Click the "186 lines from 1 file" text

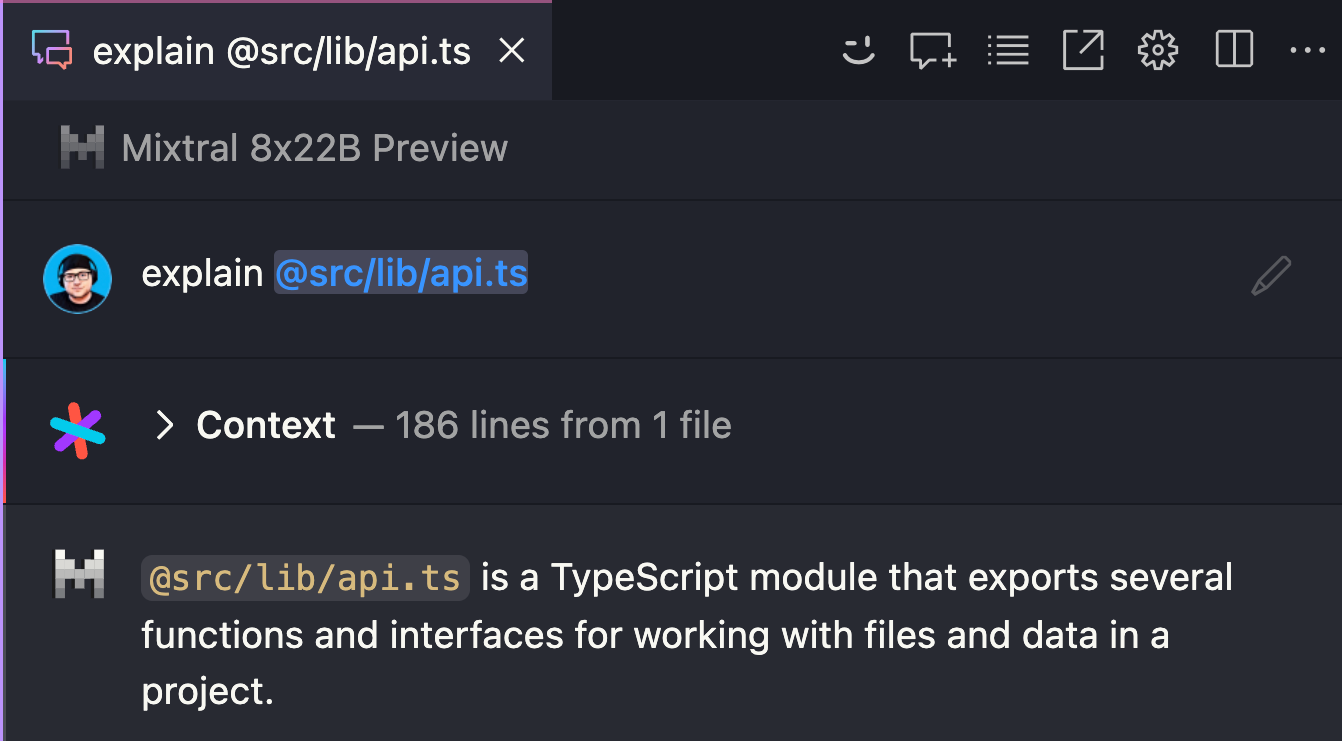point(563,426)
